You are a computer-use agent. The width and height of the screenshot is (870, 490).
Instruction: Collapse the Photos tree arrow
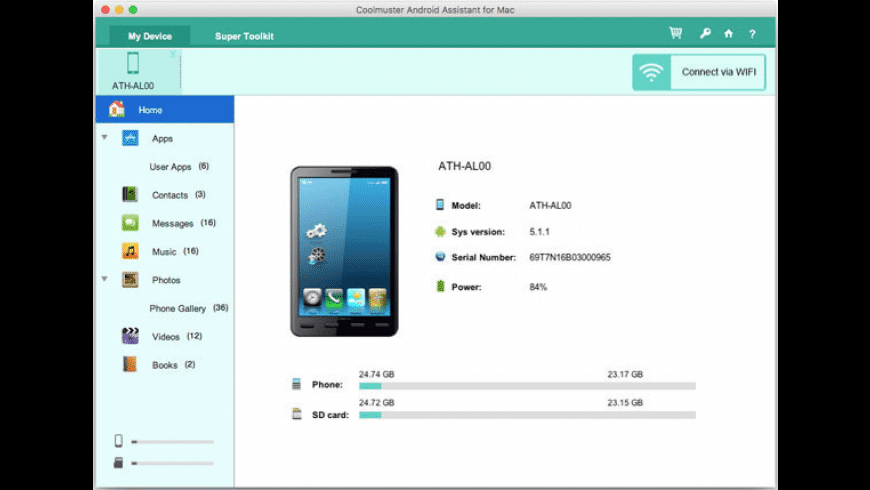pyautogui.click(x=105, y=279)
